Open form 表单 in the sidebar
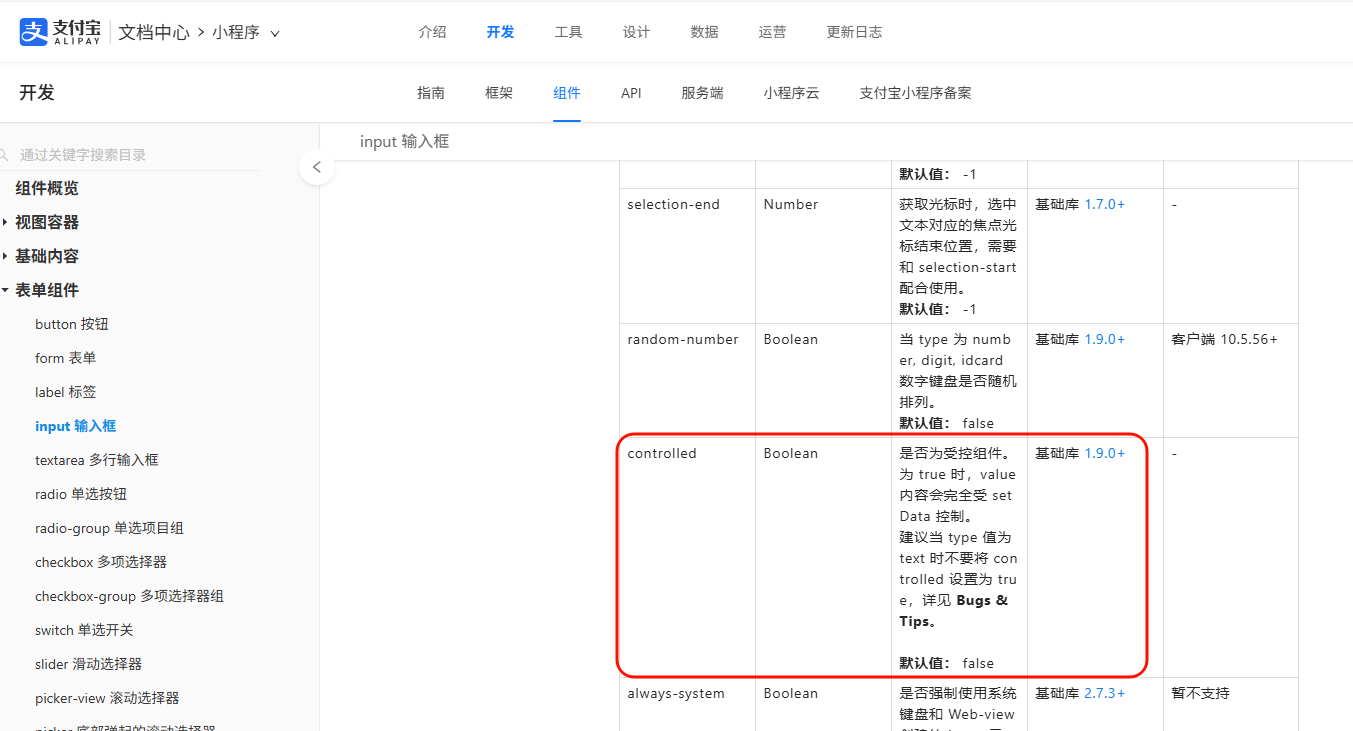Screen dimensions: 1353x731 [66, 358]
